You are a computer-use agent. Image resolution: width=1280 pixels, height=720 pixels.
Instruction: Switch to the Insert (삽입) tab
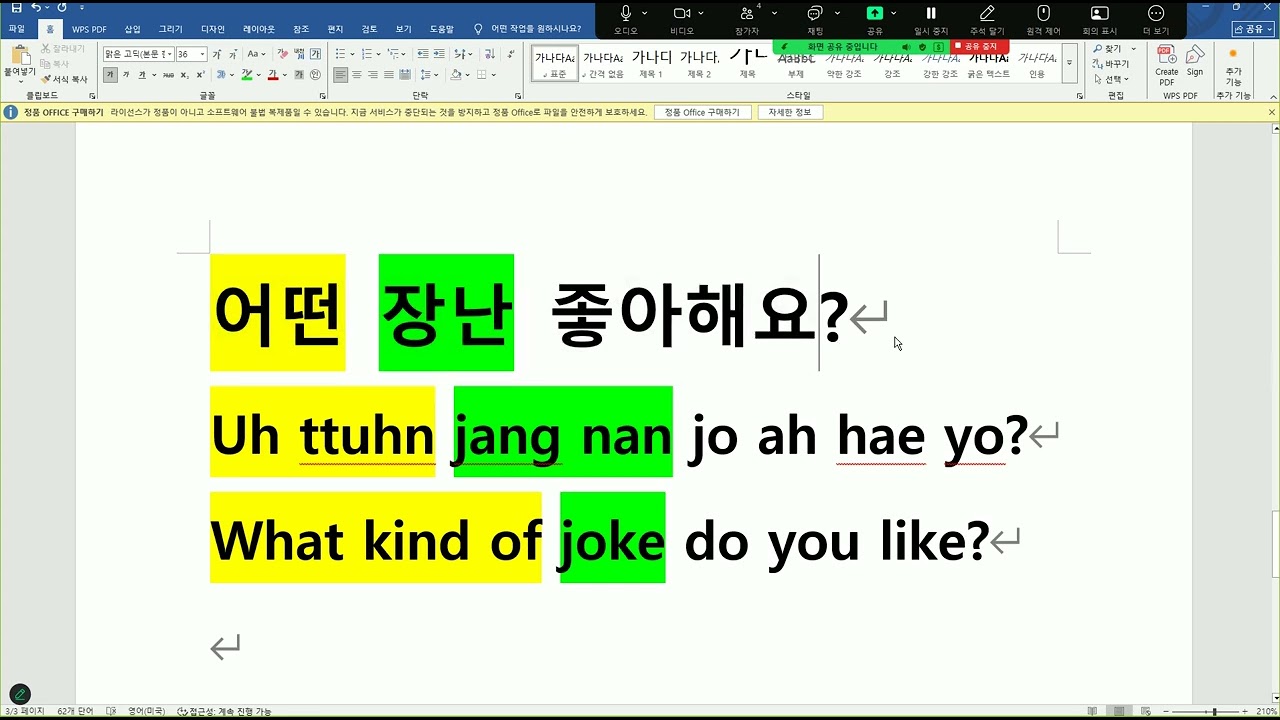(x=132, y=29)
